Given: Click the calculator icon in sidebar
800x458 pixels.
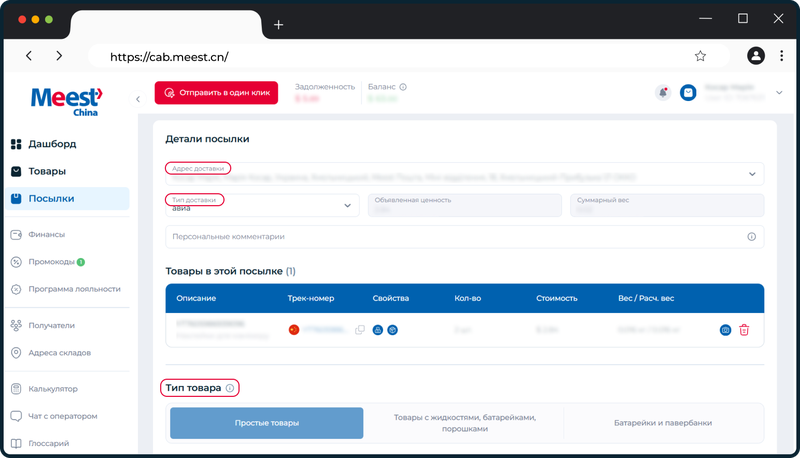Looking at the screenshot, I should point(16,389).
